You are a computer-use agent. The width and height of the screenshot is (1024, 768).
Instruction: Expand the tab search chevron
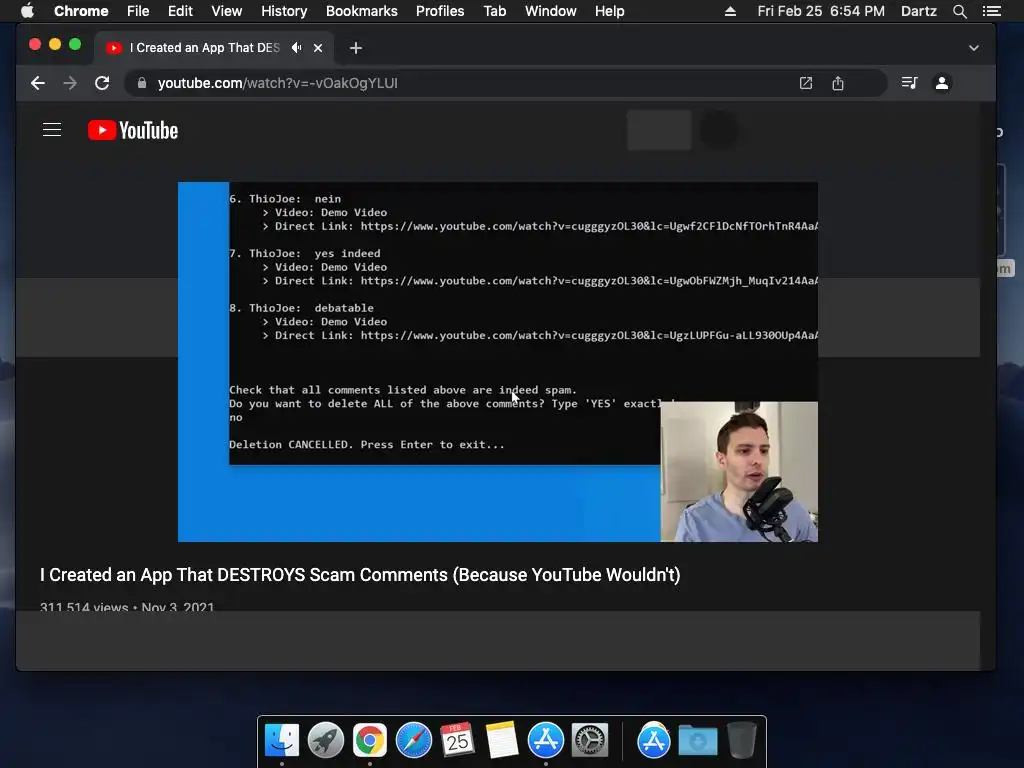(973, 48)
